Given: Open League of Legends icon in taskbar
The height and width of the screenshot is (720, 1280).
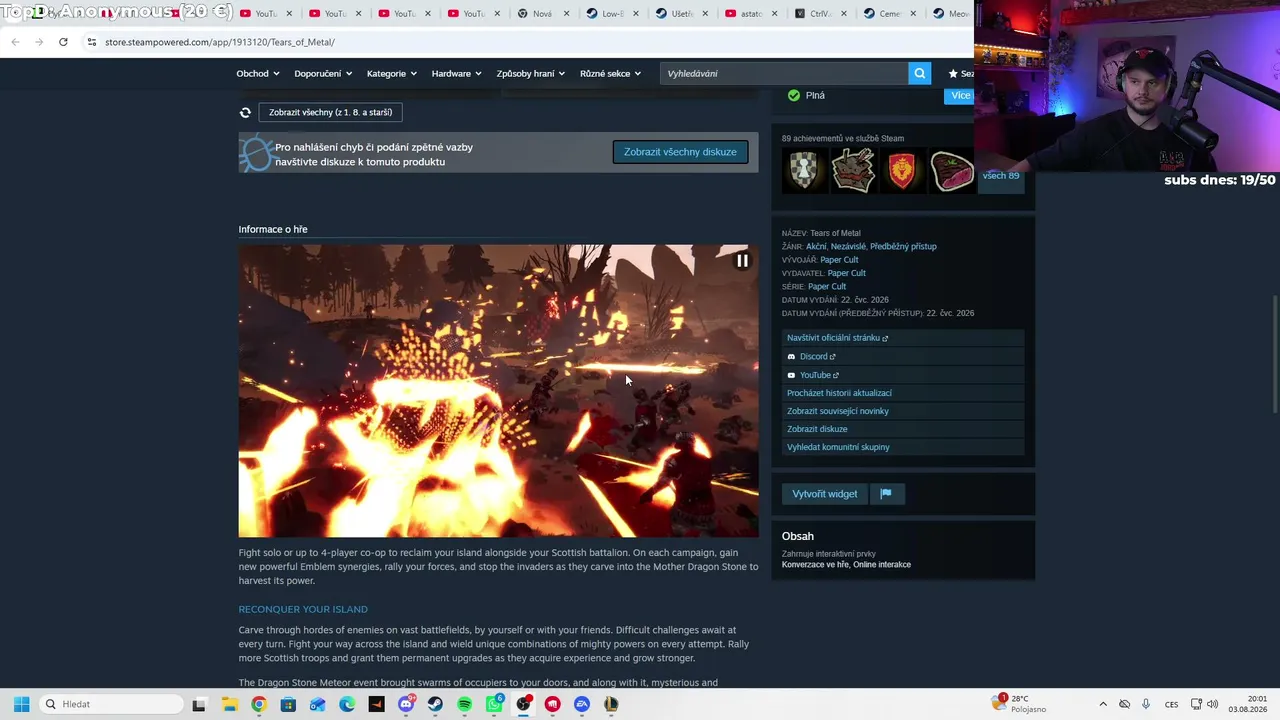Looking at the screenshot, I should (x=611, y=704).
